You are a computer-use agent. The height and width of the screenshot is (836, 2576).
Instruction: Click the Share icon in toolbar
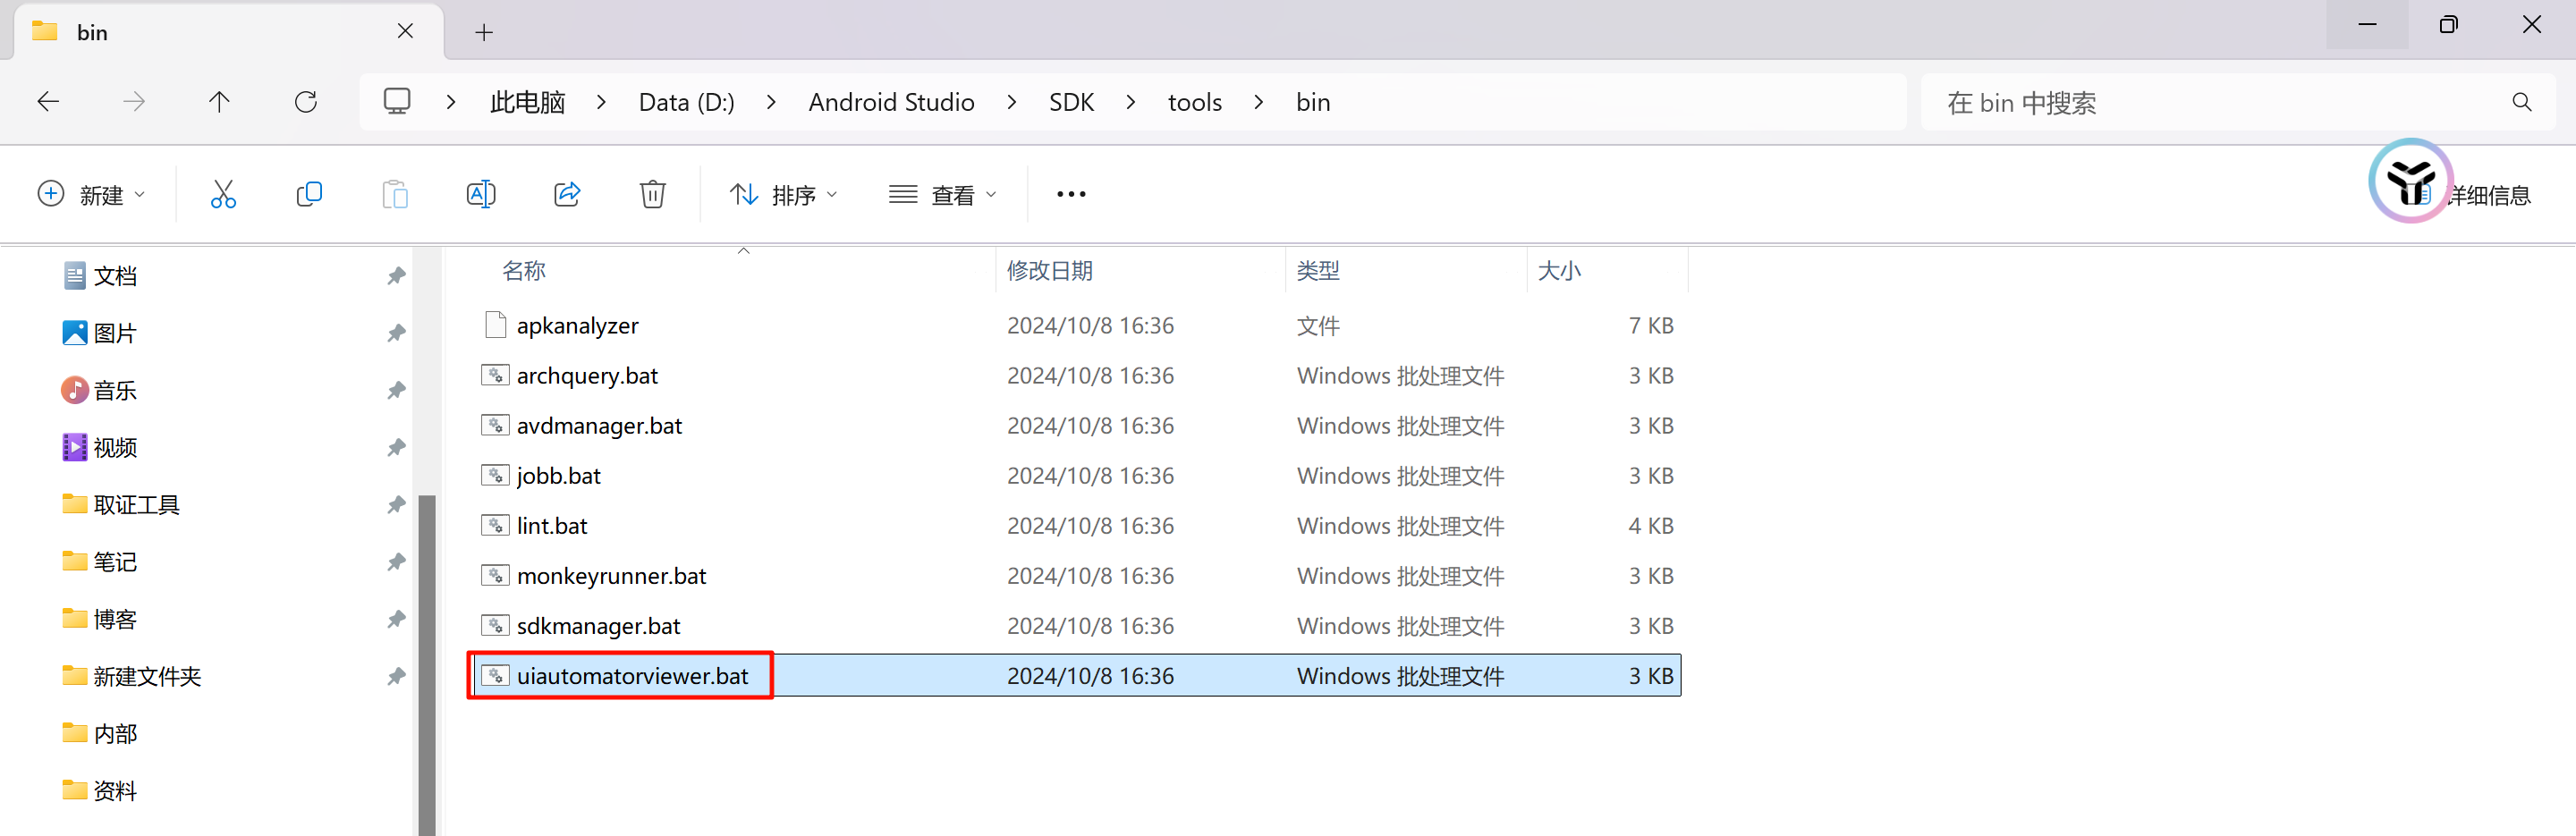pos(567,194)
